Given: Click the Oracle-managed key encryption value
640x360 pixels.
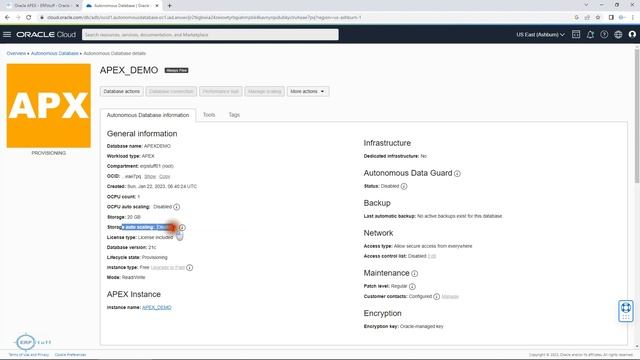Looking at the screenshot, I should pos(422,327).
